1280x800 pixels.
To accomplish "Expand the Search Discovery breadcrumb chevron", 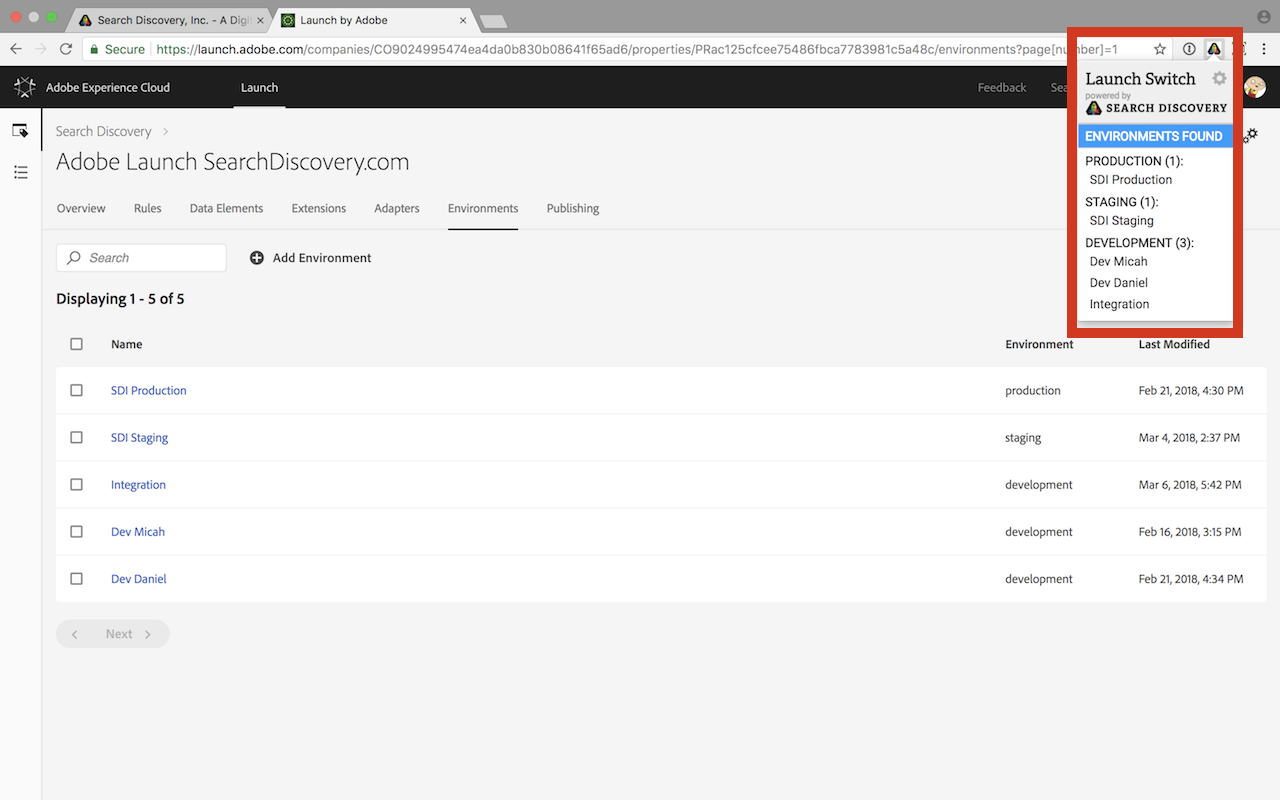I will [166, 131].
